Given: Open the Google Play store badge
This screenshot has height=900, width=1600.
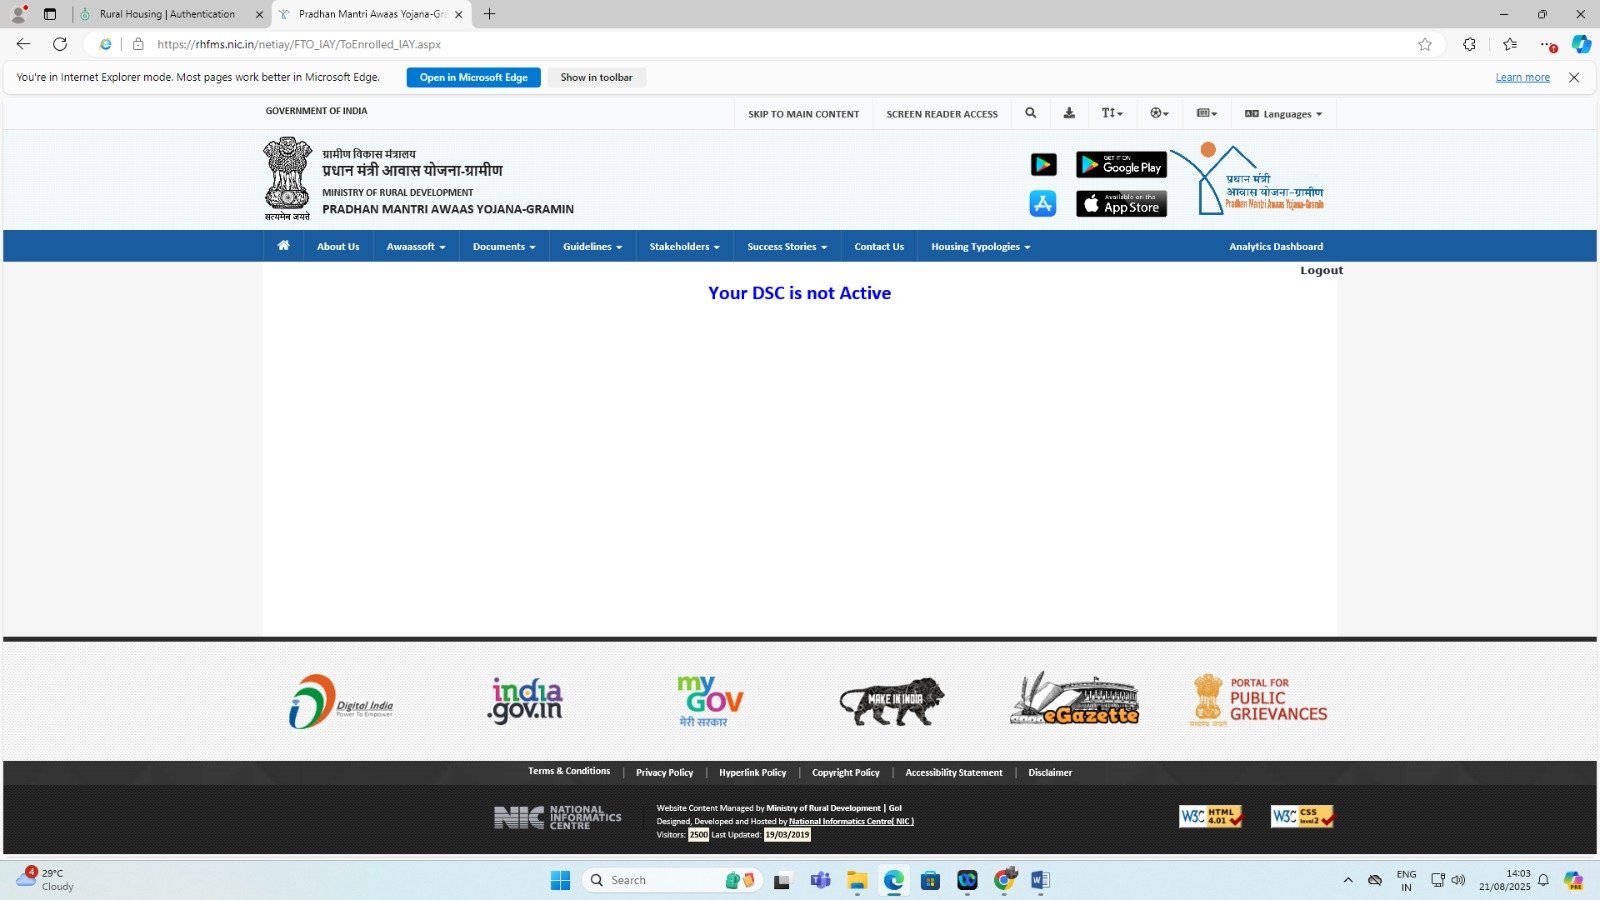Looking at the screenshot, I should click(1121, 165).
